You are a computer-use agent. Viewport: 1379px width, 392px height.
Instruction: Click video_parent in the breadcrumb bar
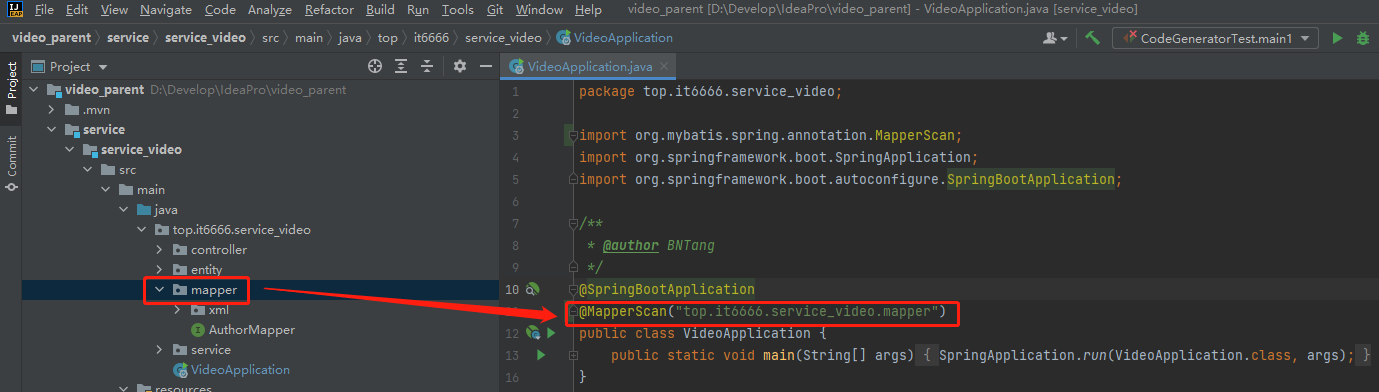(x=51, y=38)
